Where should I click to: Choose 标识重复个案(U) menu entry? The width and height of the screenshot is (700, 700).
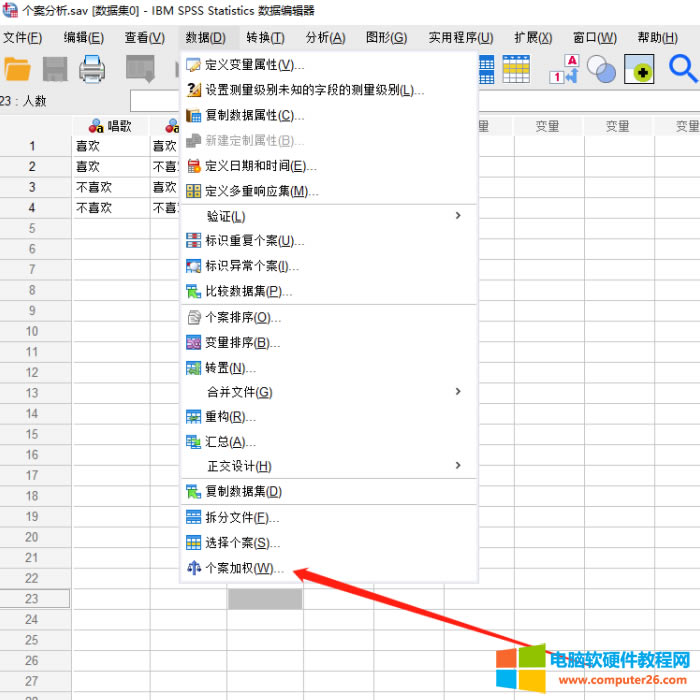coord(329,241)
